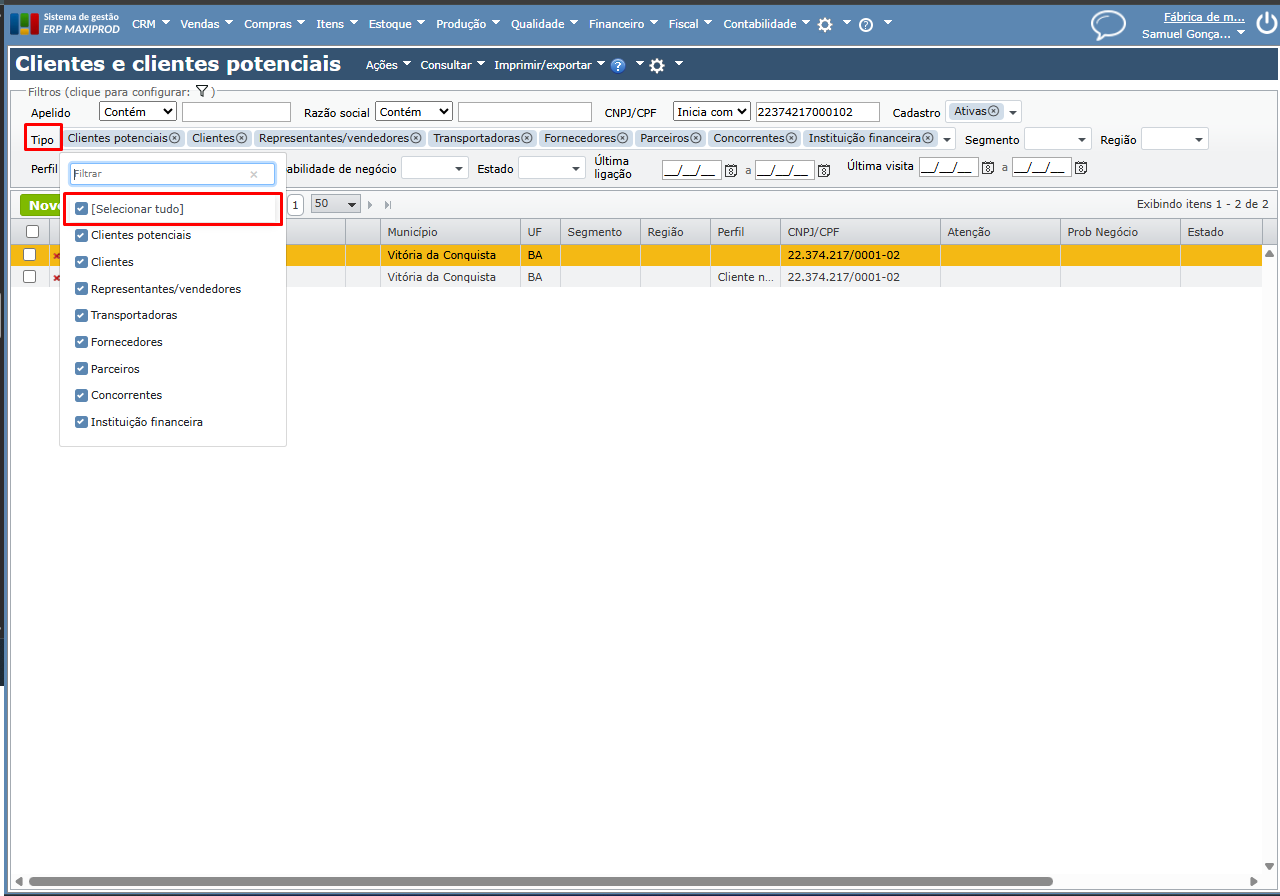Screen dimensions: 1280x896
Task: Uncheck Clientes potenciais in the list
Action: [82, 235]
